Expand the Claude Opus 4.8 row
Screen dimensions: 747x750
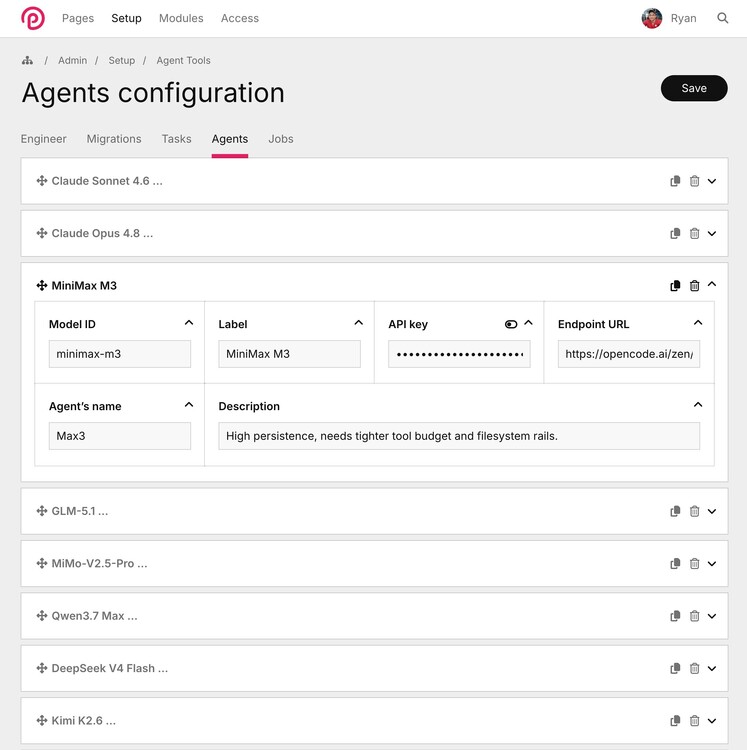click(712, 233)
